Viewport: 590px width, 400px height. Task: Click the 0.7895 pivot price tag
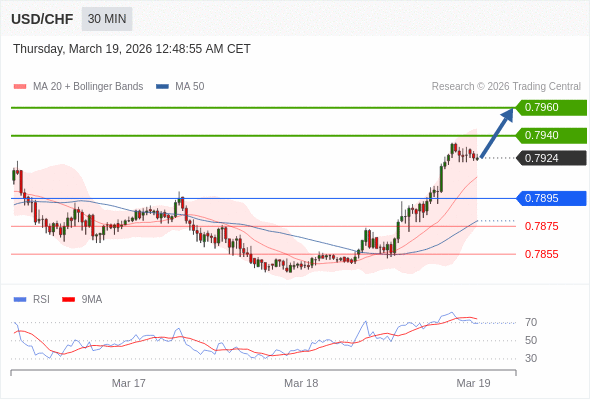(551, 198)
